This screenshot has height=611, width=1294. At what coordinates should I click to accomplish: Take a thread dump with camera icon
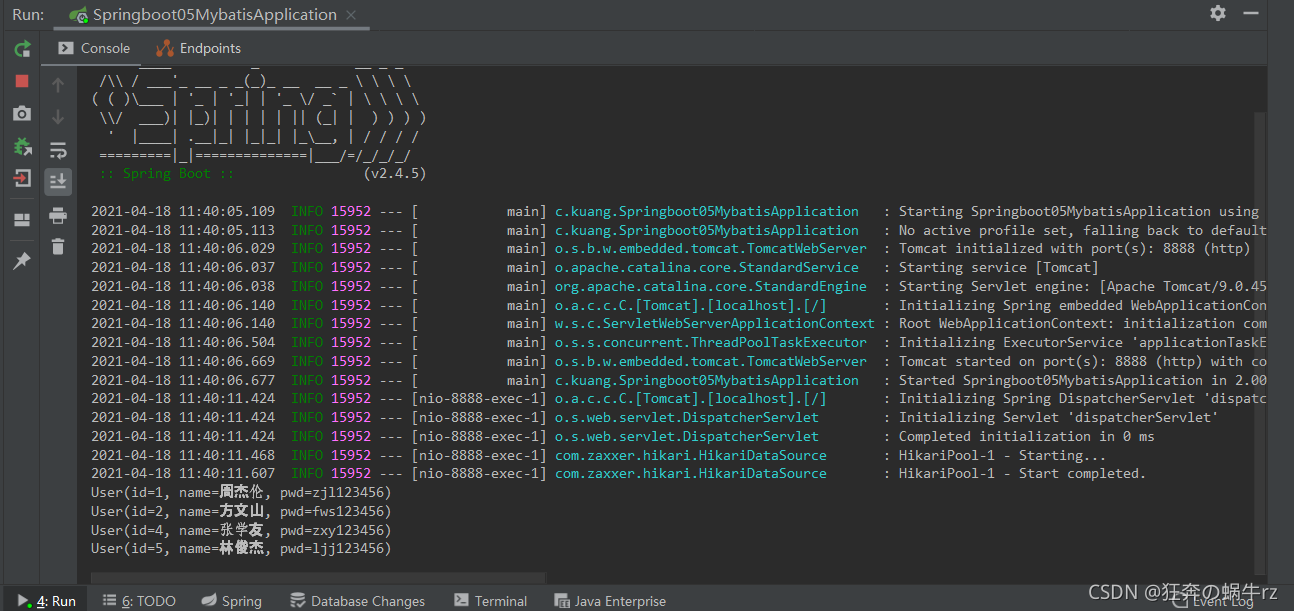(22, 114)
